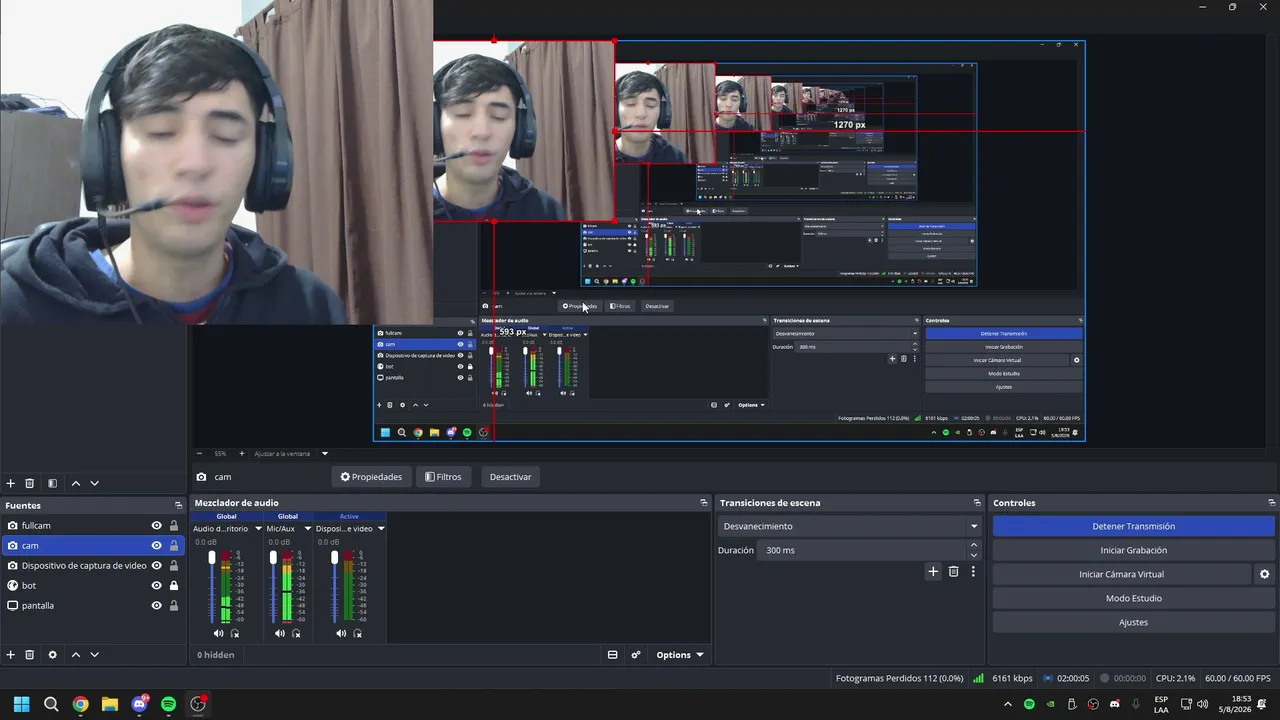Open Google Chrome from the taskbar
Viewport: 1280px width, 720px height.
[80, 704]
